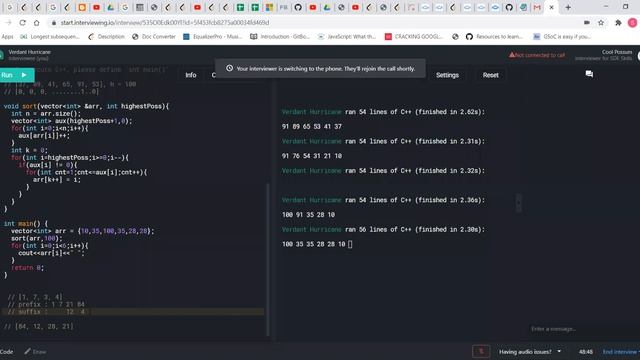The image size is (640, 360).
Task: Click the 48:48 interview timer
Action: coord(586,352)
